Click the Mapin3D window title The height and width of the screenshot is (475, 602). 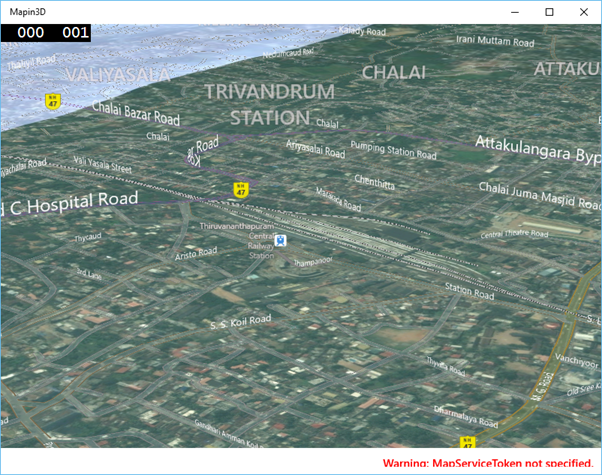point(28,12)
